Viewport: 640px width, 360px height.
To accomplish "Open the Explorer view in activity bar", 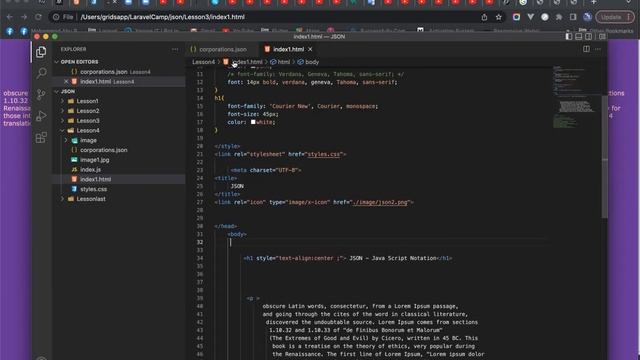I will 41,52.
